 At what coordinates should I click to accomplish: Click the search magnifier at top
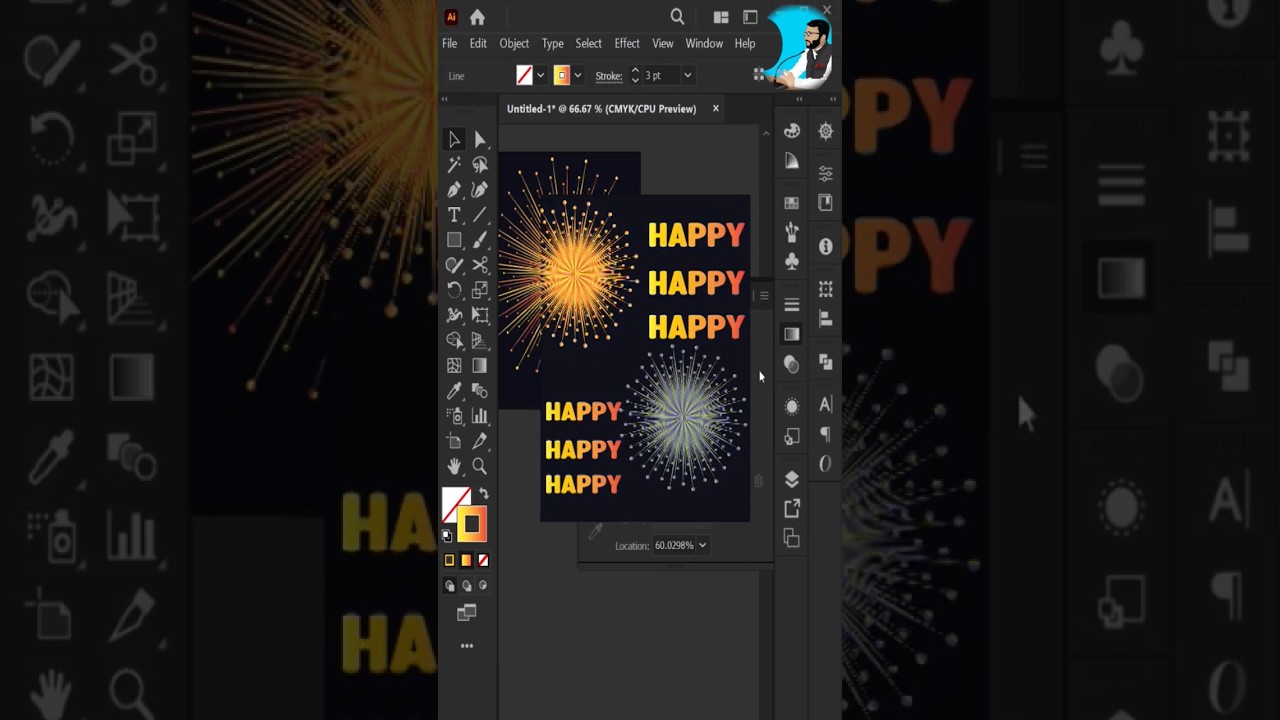coord(677,17)
